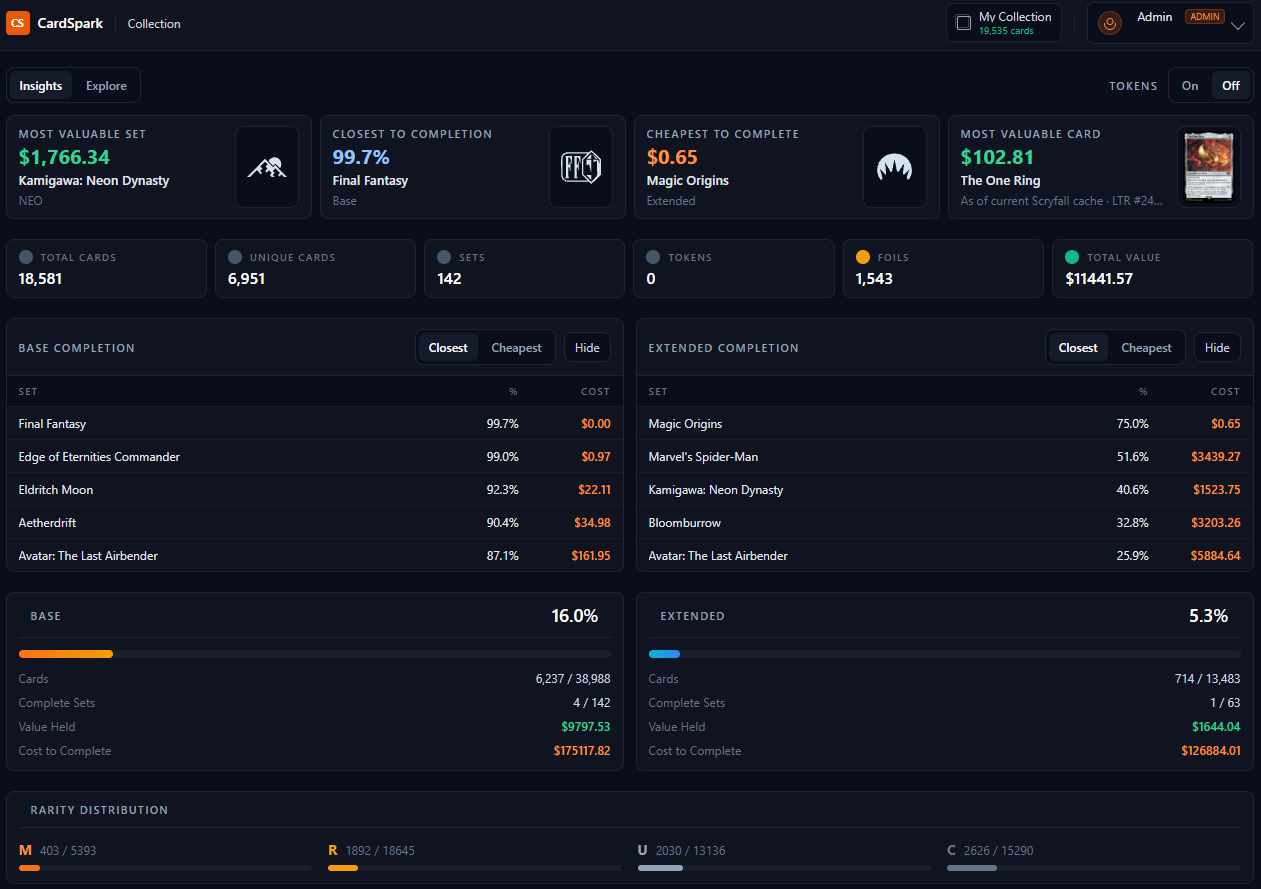This screenshot has width=1261, height=889.
Task: Open The One Ring card thumbnail
Action: pyautogui.click(x=1209, y=167)
